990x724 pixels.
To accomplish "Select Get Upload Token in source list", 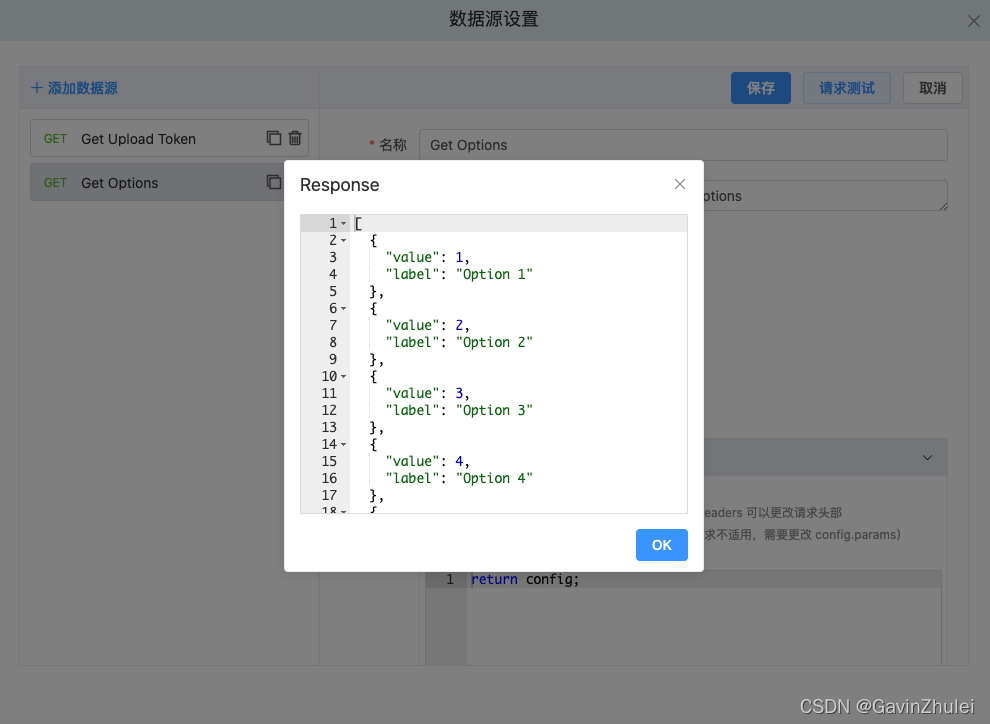I will pos(138,139).
